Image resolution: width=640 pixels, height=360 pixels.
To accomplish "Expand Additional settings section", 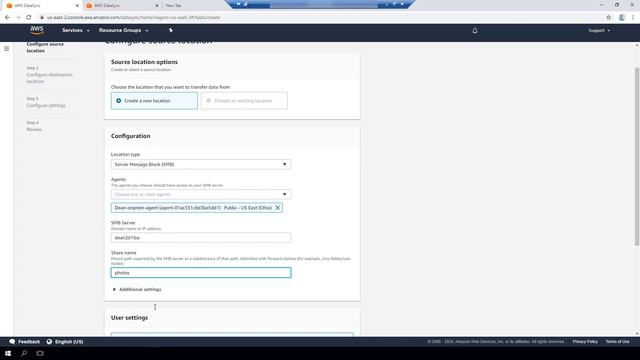I will pos(137,289).
